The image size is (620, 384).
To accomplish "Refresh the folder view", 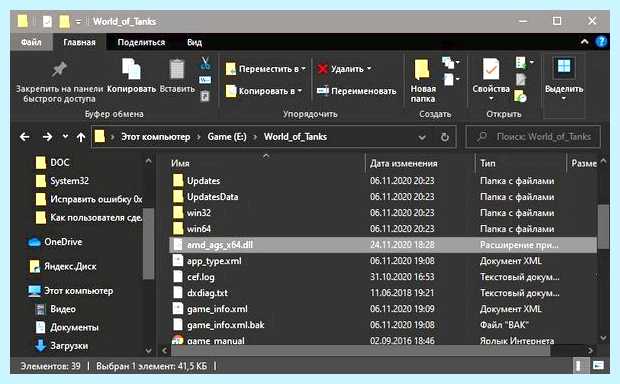I will (x=445, y=137).
